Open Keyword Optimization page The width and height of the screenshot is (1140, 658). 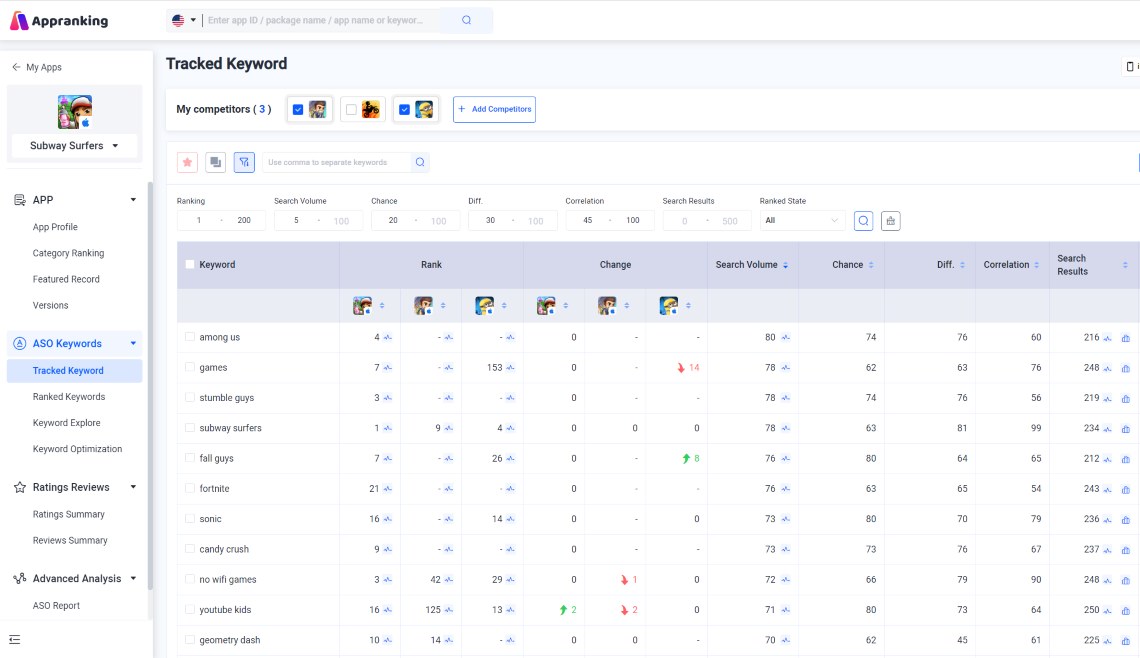tap(78, 449)
